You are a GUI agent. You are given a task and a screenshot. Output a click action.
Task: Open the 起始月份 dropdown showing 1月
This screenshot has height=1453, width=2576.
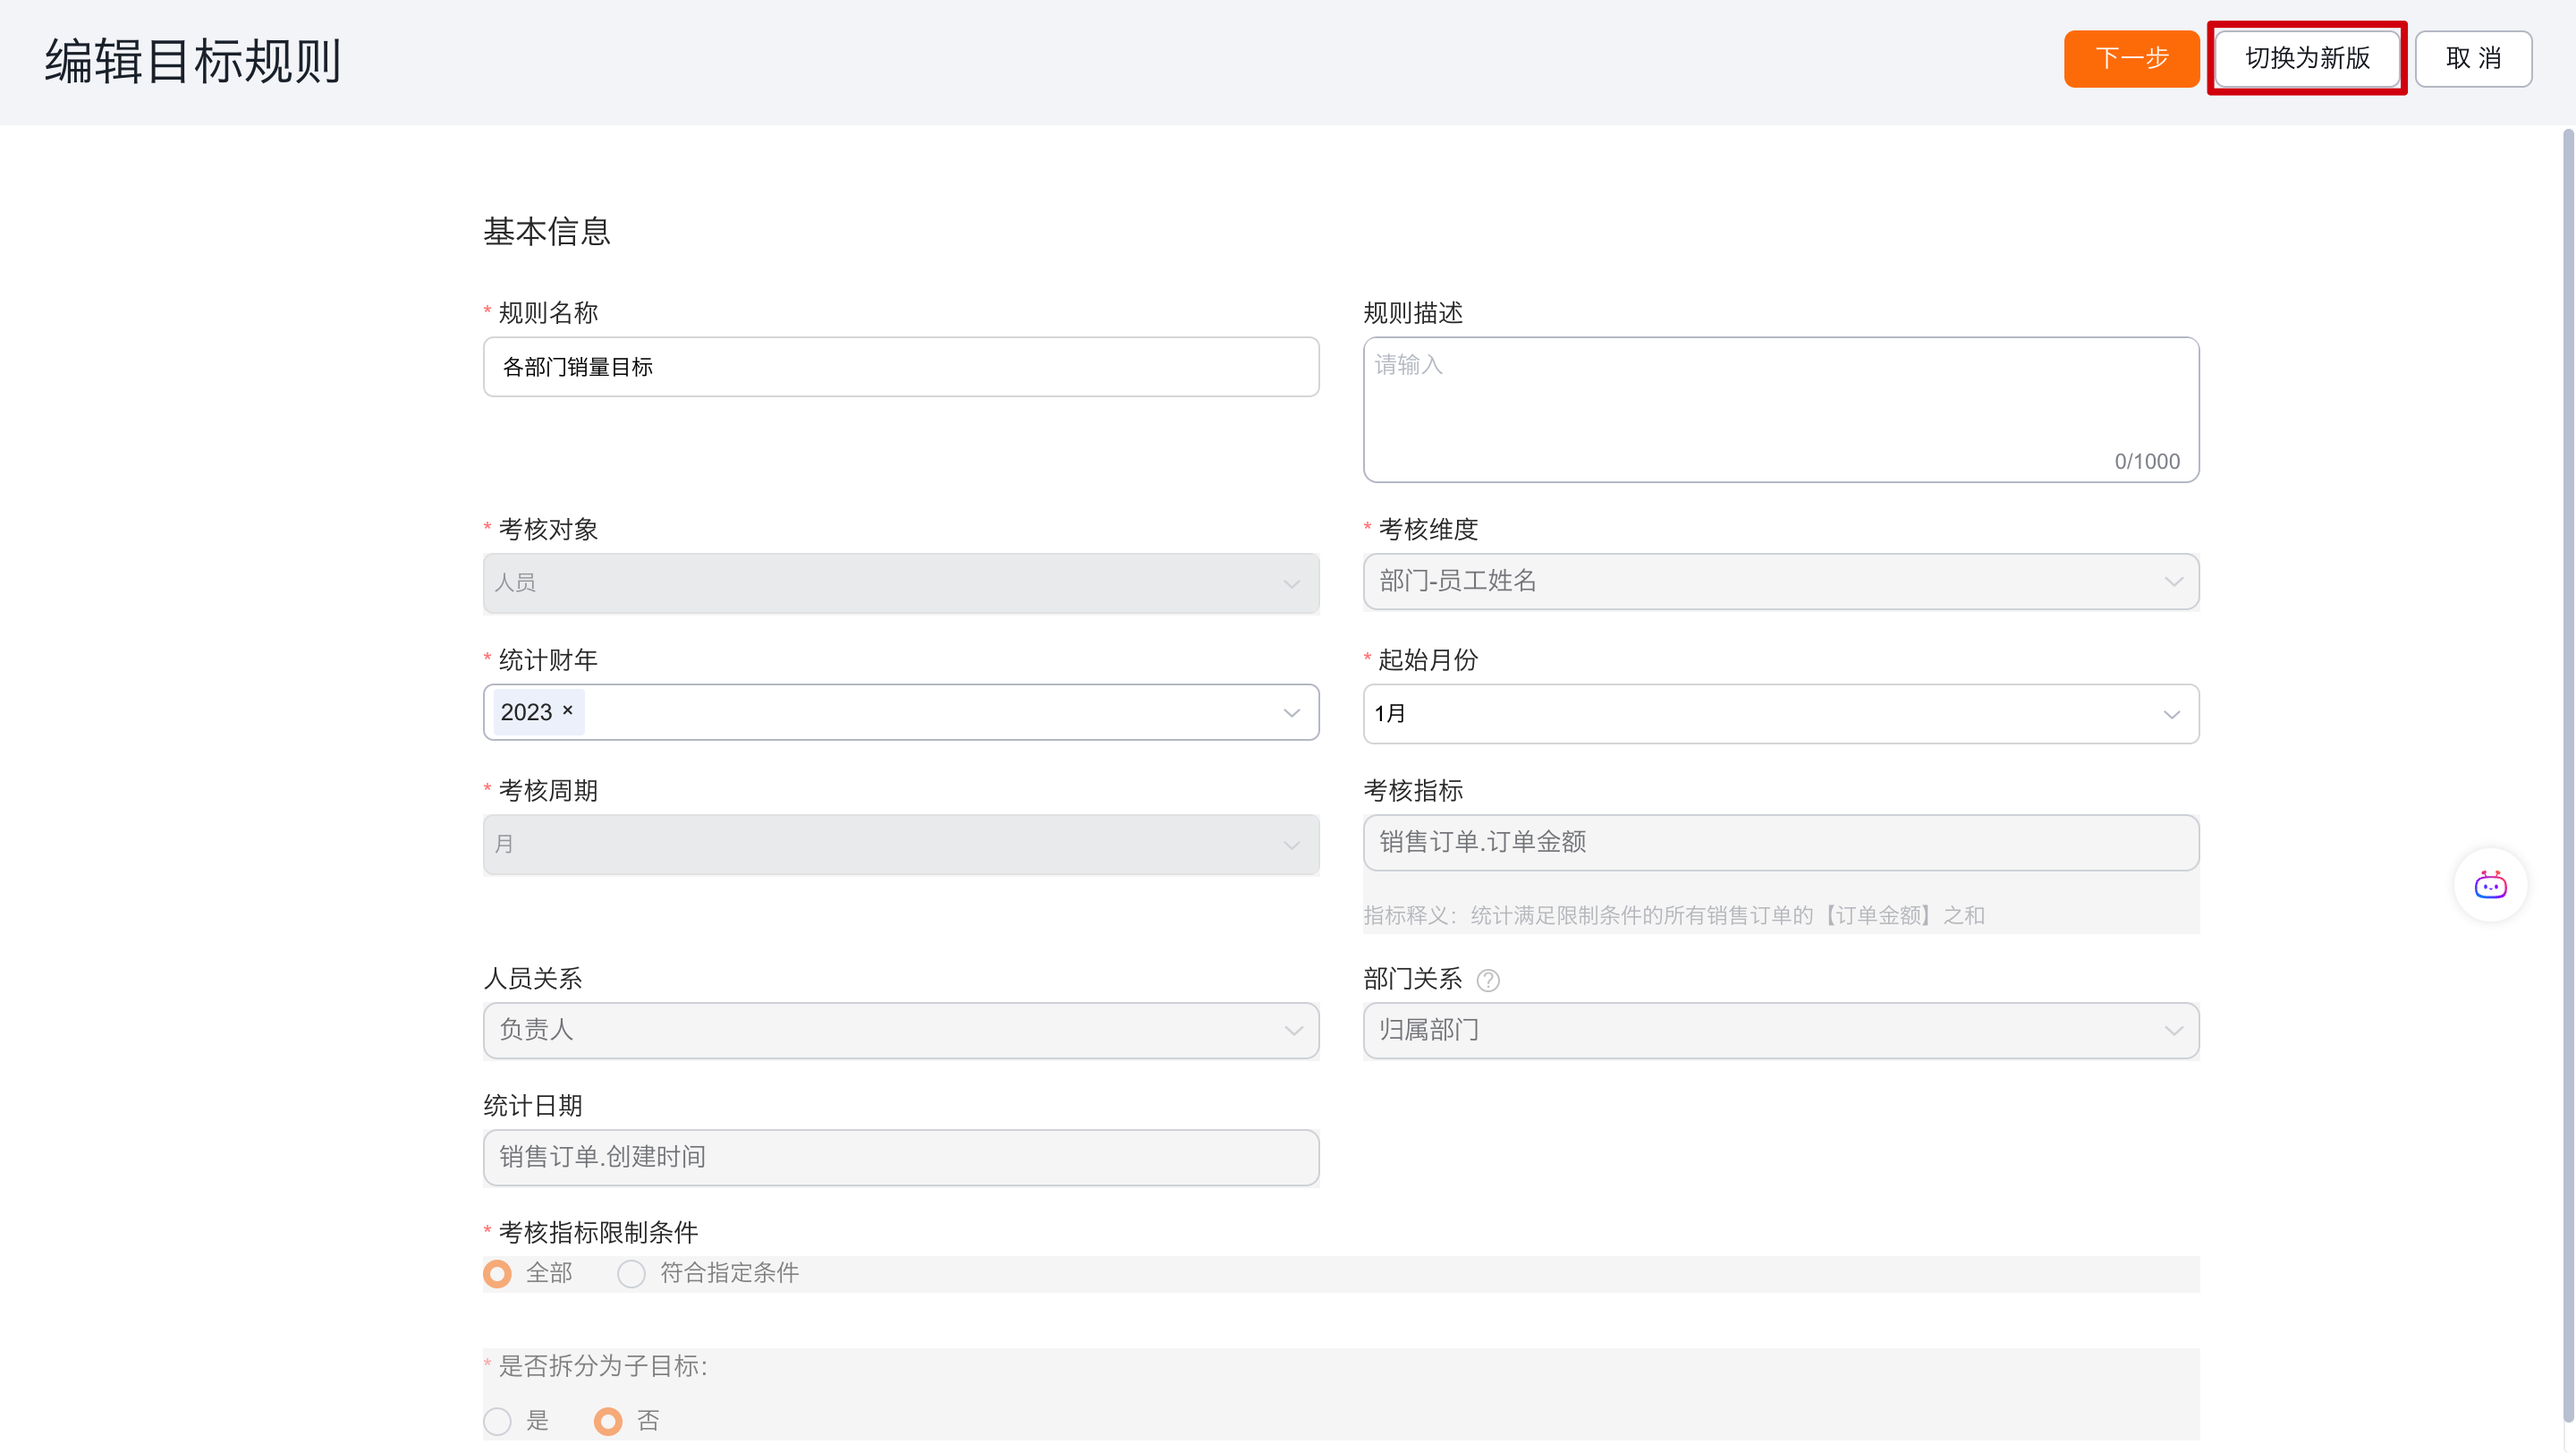pyautogui.click(x=1780, y=714)
